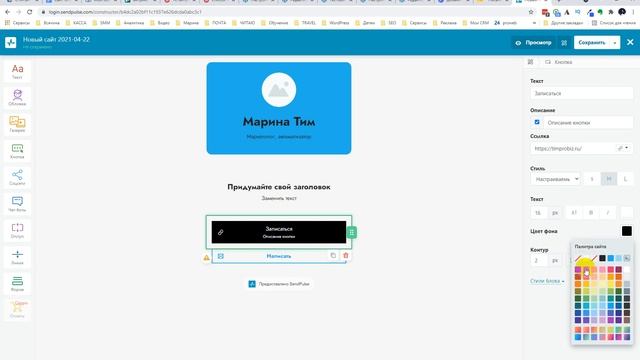This screenshot has width=640, height=360.
Task: Open browser extensions puzzle icon
Action: 611,12
